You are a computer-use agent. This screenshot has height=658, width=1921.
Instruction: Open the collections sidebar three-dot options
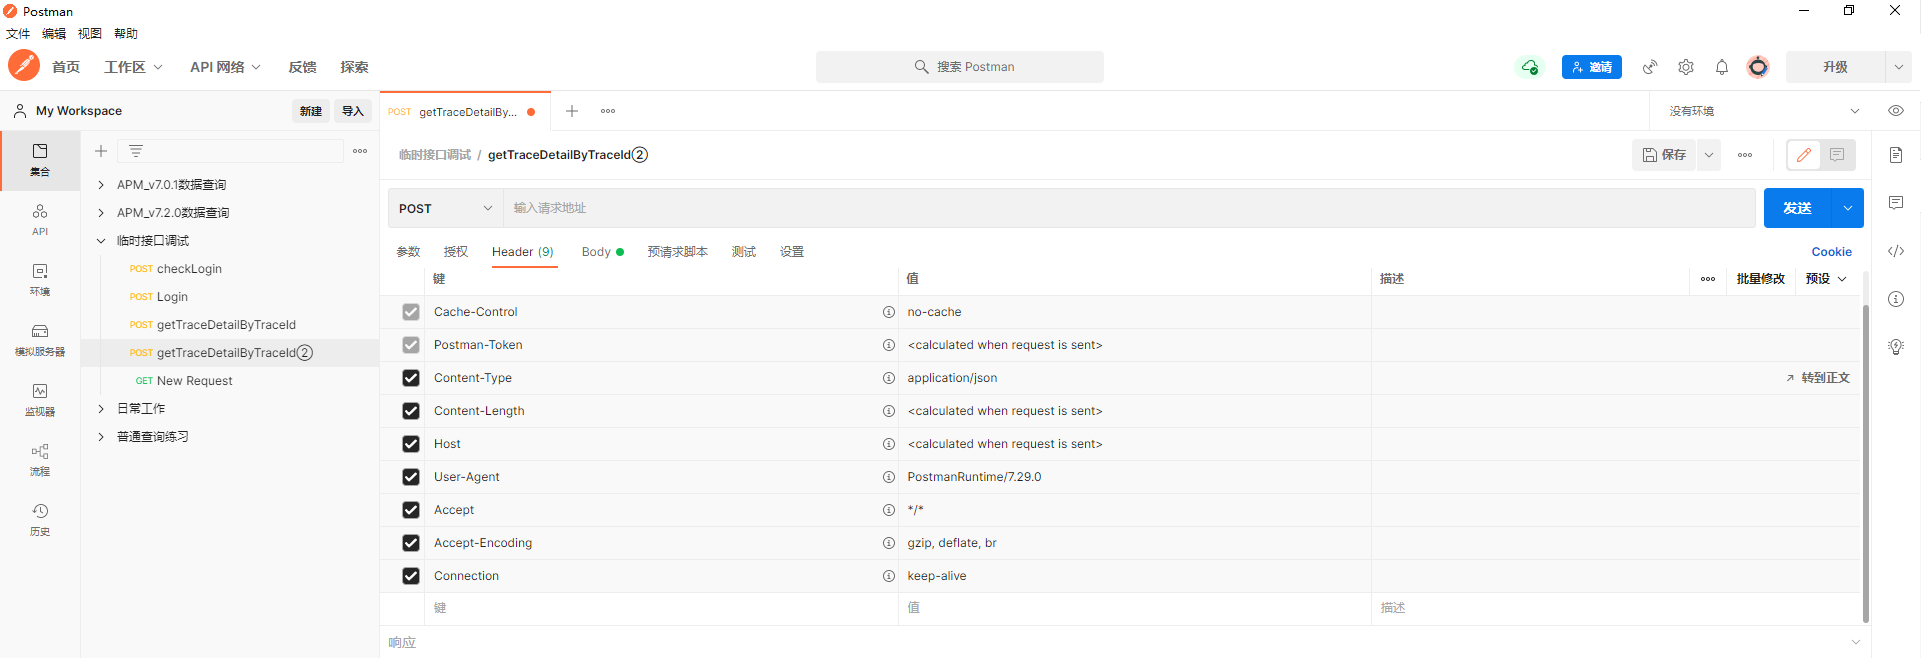pos(360,151)
